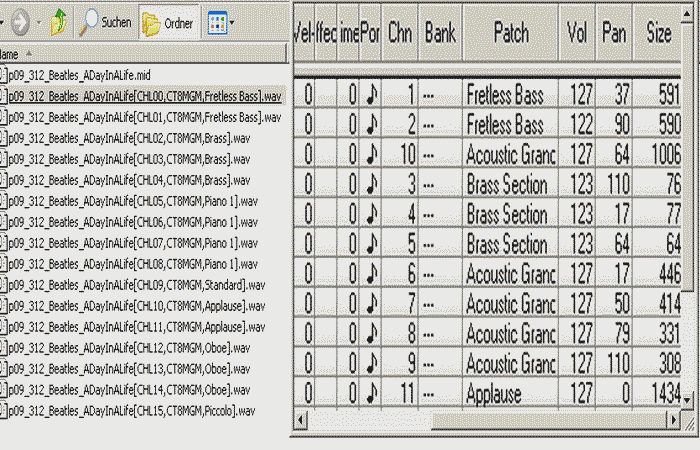The width and height of the screenshot is (700, 450).
Task: Click the Size column header
Action: coord(659,33)
